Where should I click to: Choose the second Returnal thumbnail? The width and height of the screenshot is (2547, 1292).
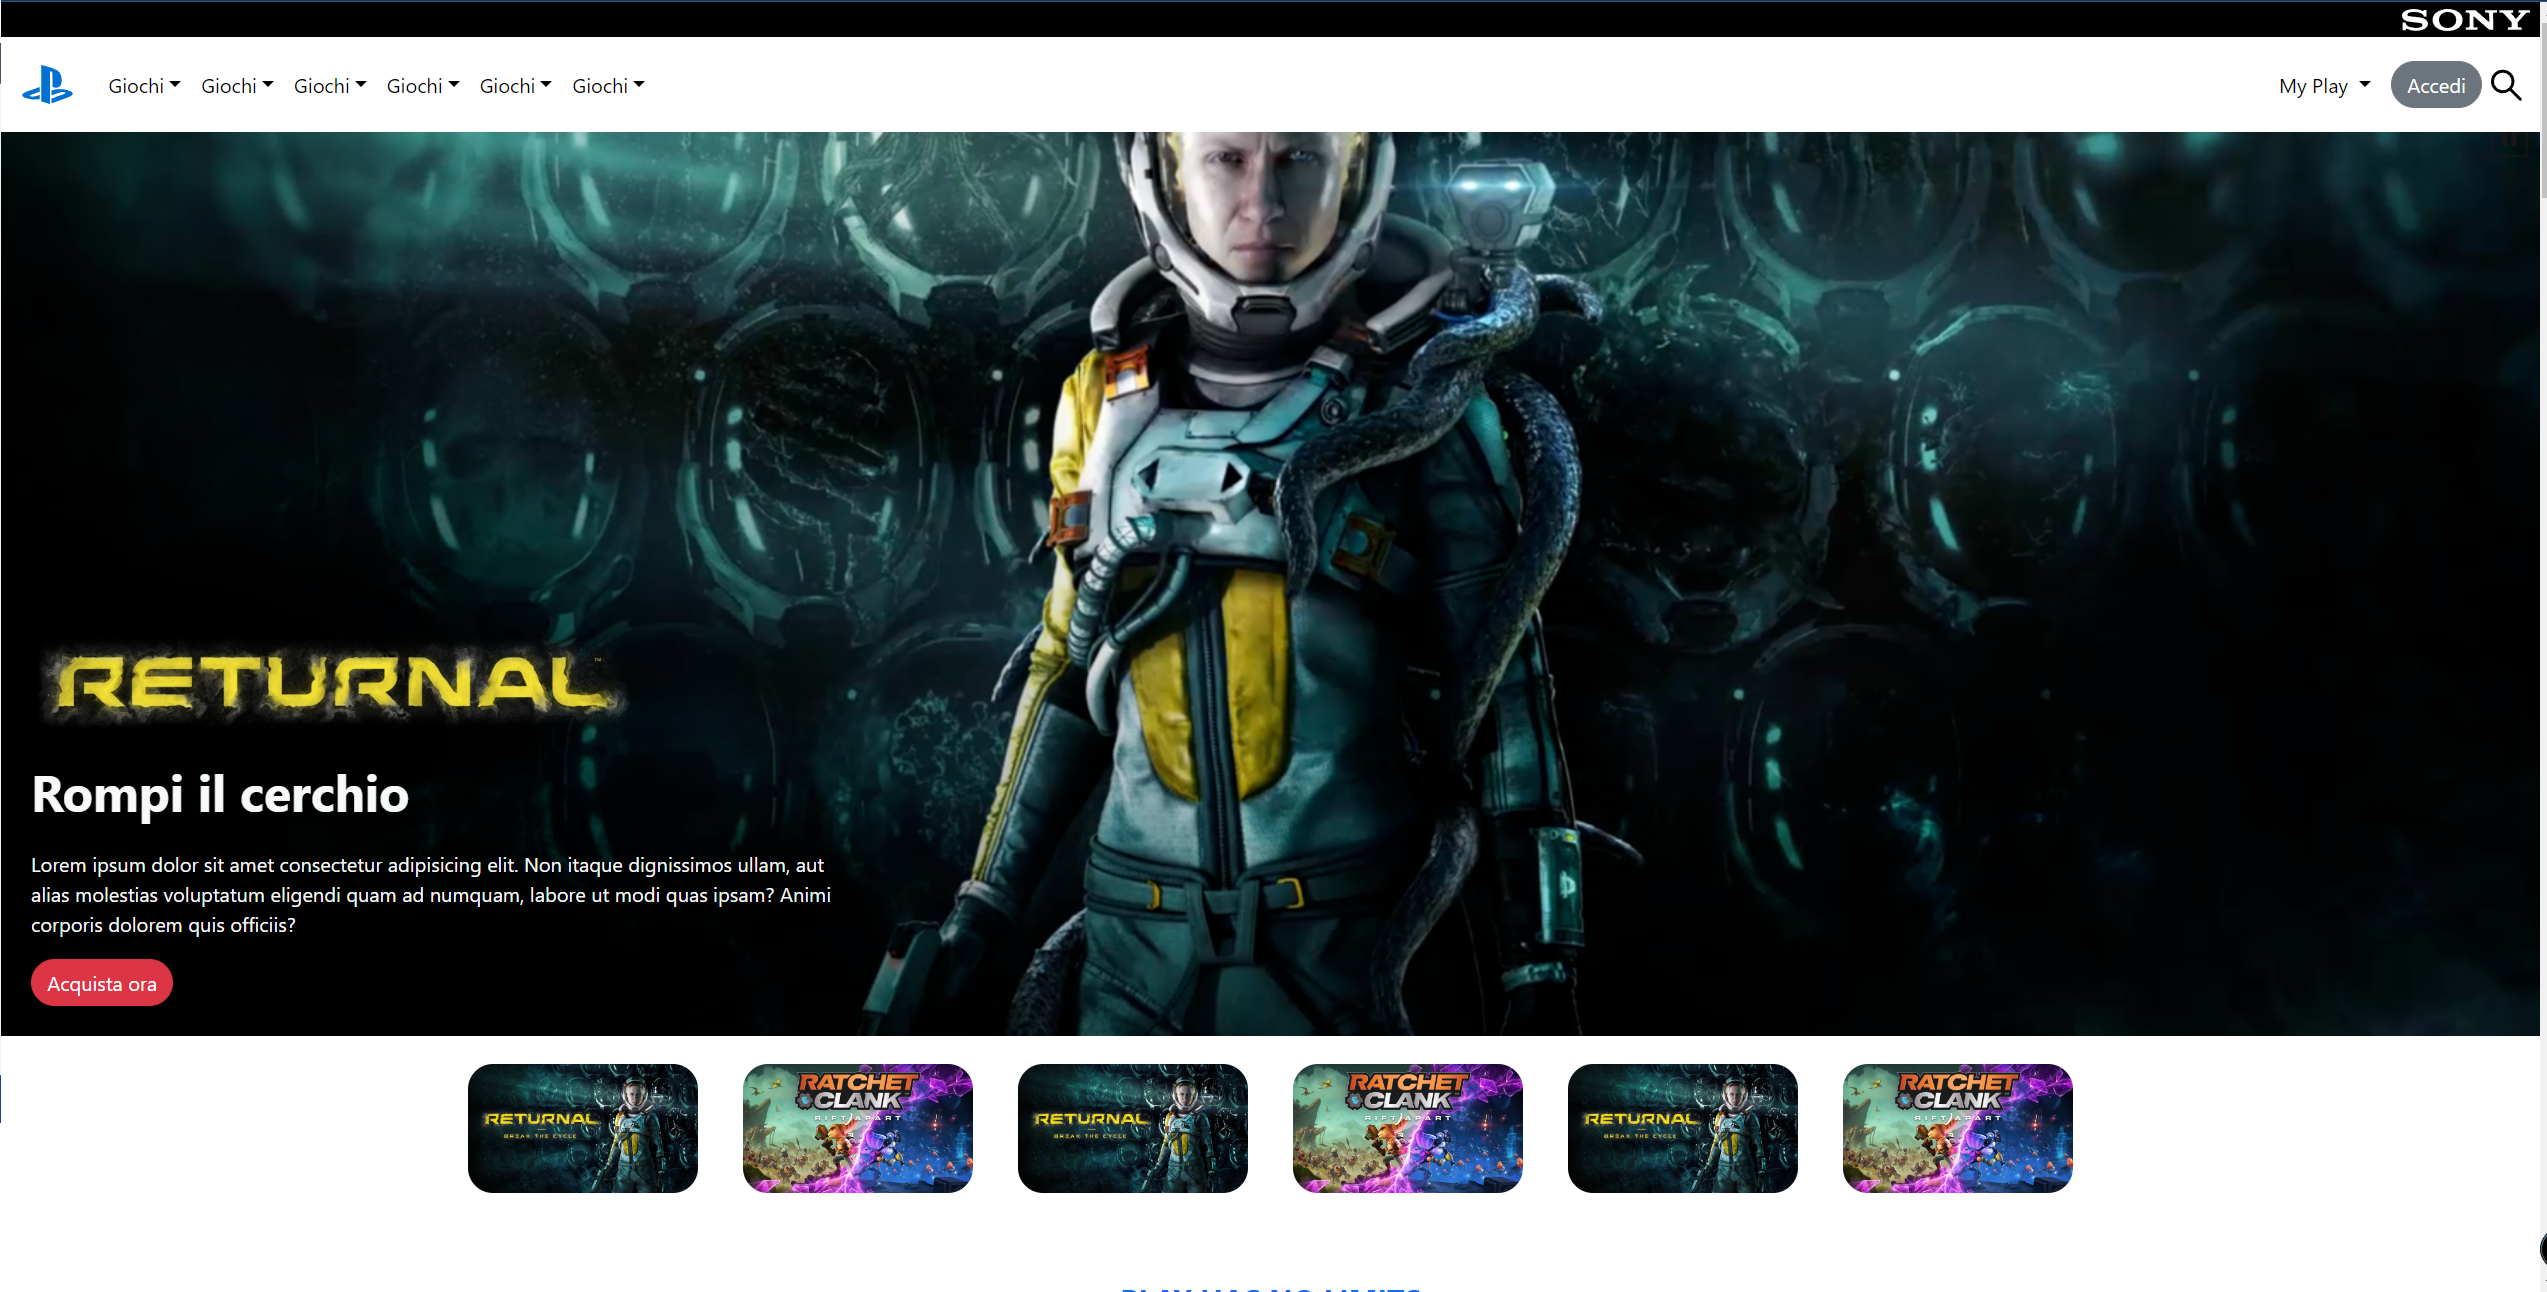click(1133, 1127)
